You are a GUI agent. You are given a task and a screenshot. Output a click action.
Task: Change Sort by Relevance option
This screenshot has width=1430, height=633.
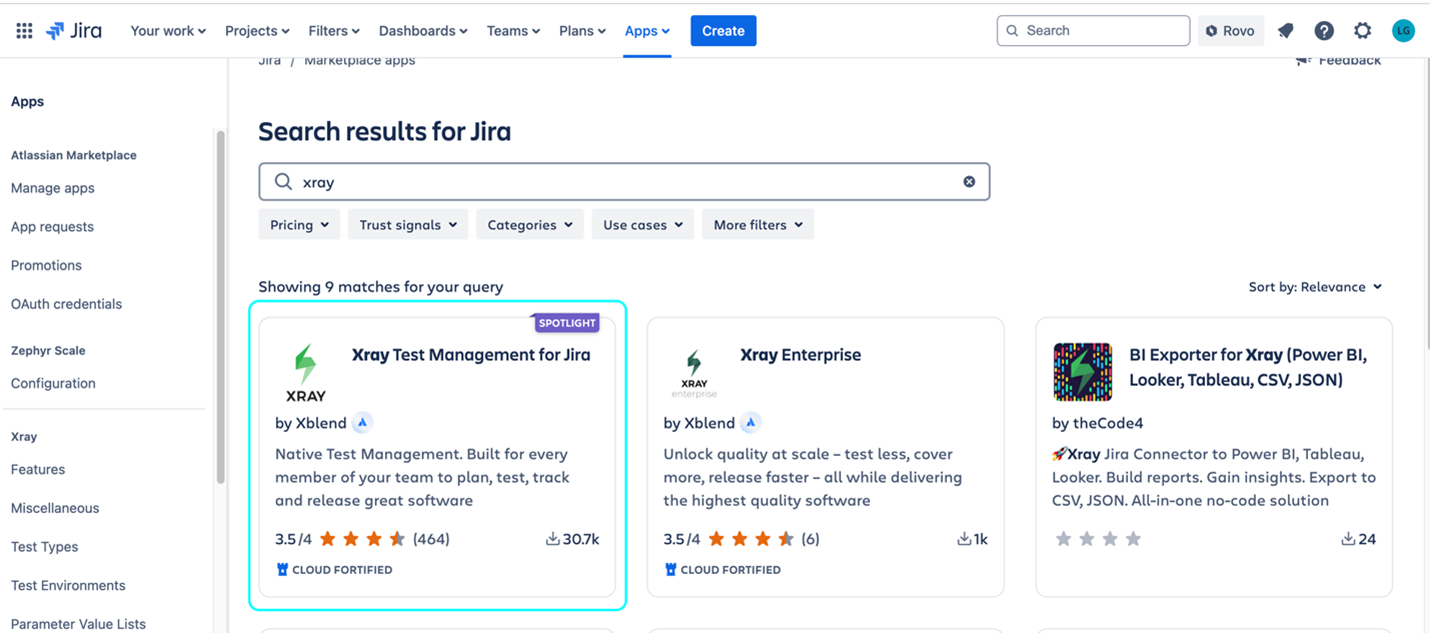click(x=1315, y=287)
